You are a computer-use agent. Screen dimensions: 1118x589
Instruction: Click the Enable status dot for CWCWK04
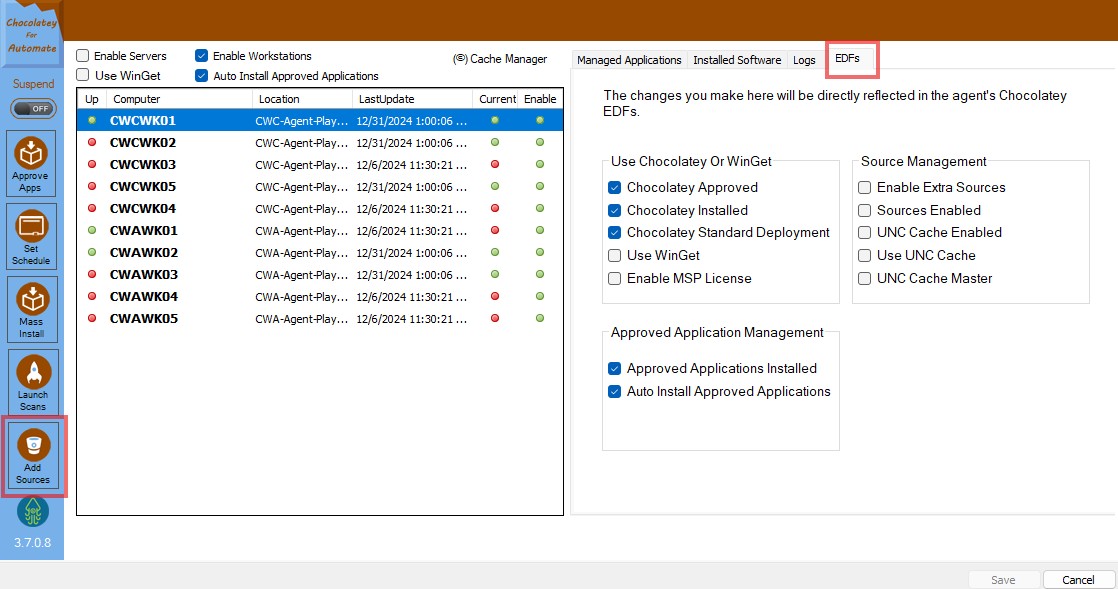[540, 209]
